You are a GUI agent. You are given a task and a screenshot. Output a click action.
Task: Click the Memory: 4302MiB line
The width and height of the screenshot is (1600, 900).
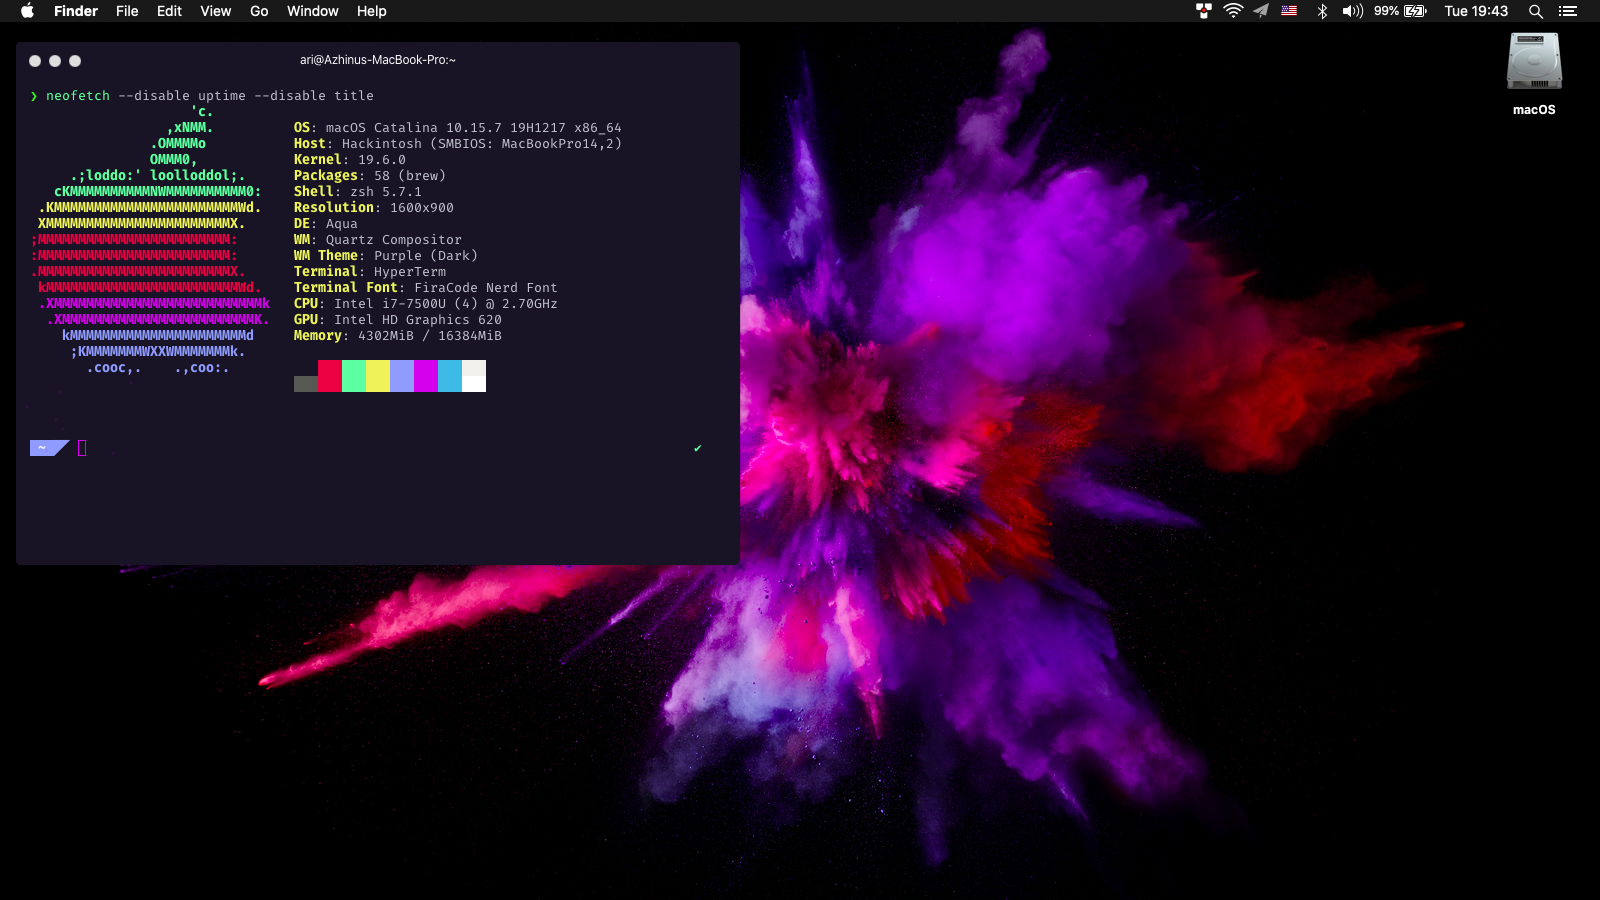pos(398,336)
